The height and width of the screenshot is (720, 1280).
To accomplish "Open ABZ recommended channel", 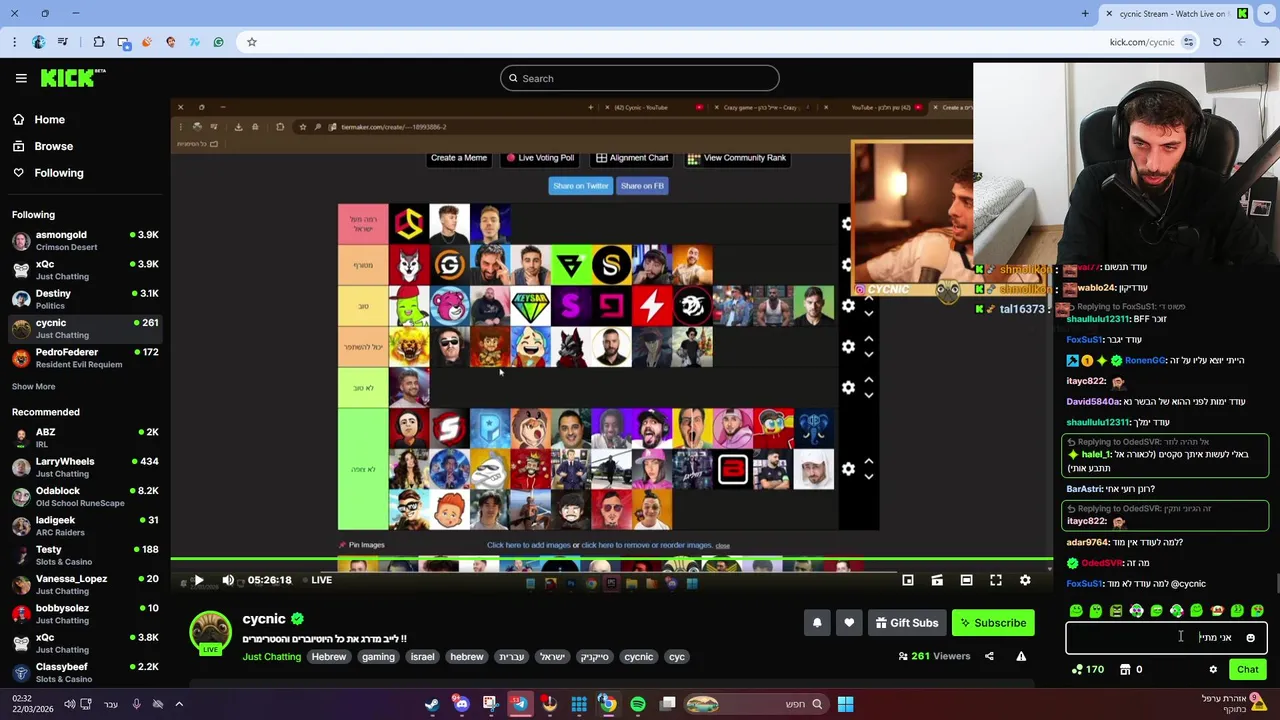I will pyautogui.click(x=85, y=437).
